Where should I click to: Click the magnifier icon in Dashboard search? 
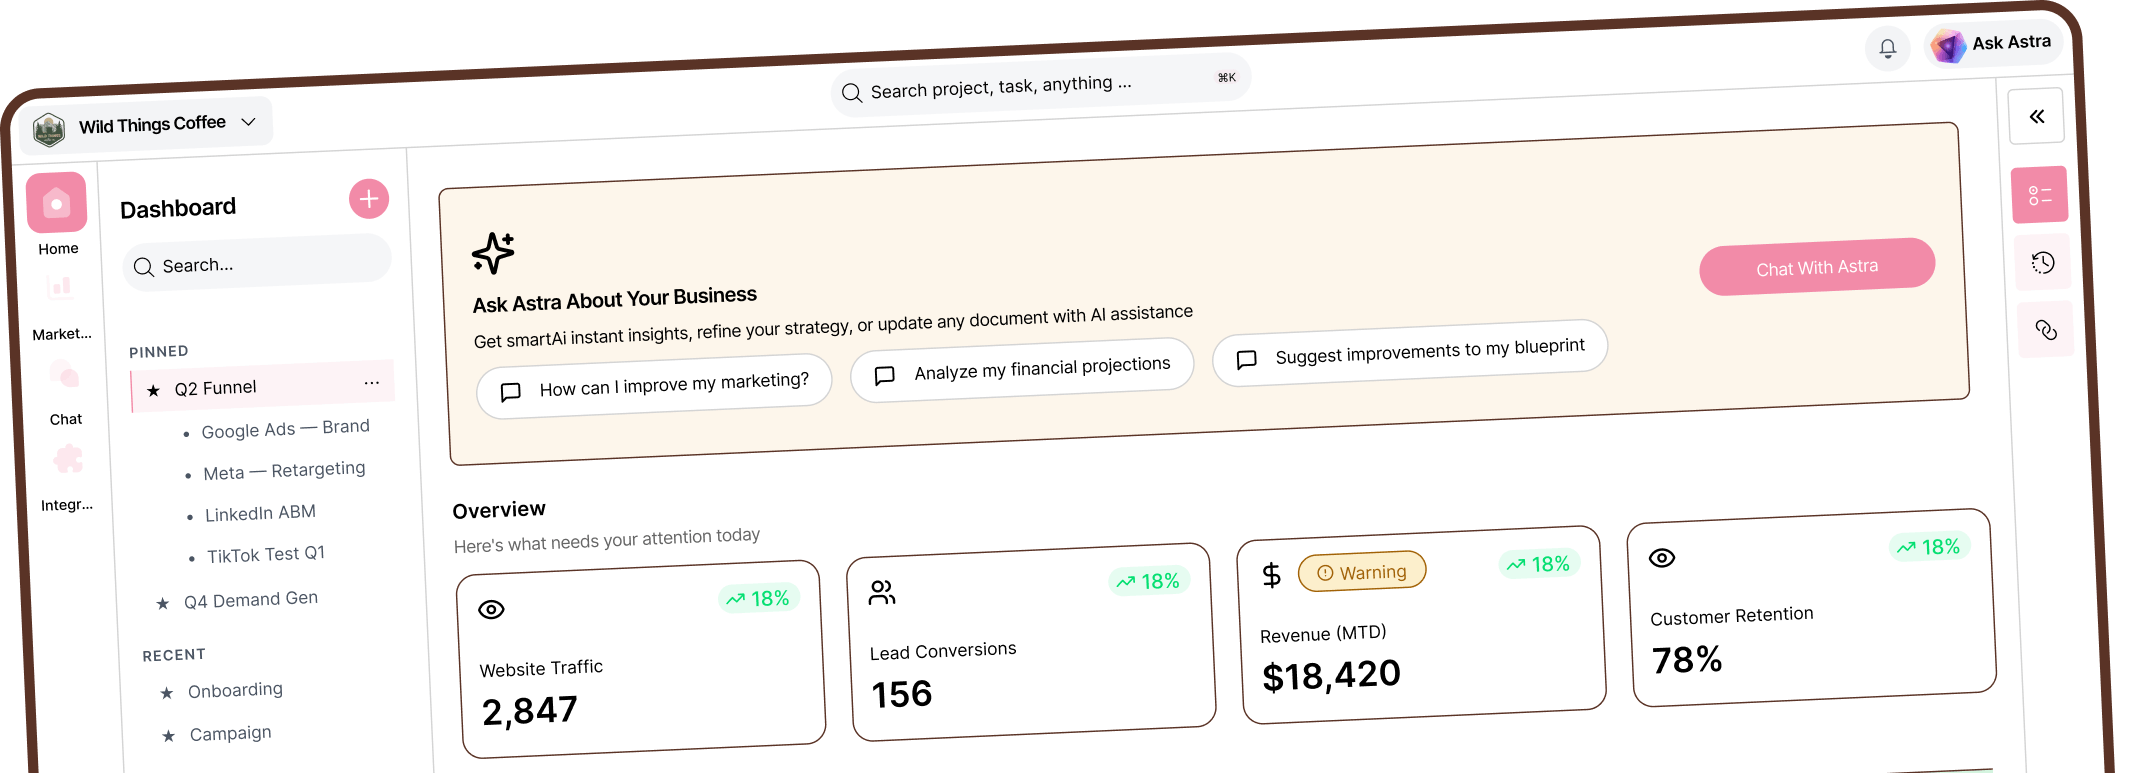point(144,267)
